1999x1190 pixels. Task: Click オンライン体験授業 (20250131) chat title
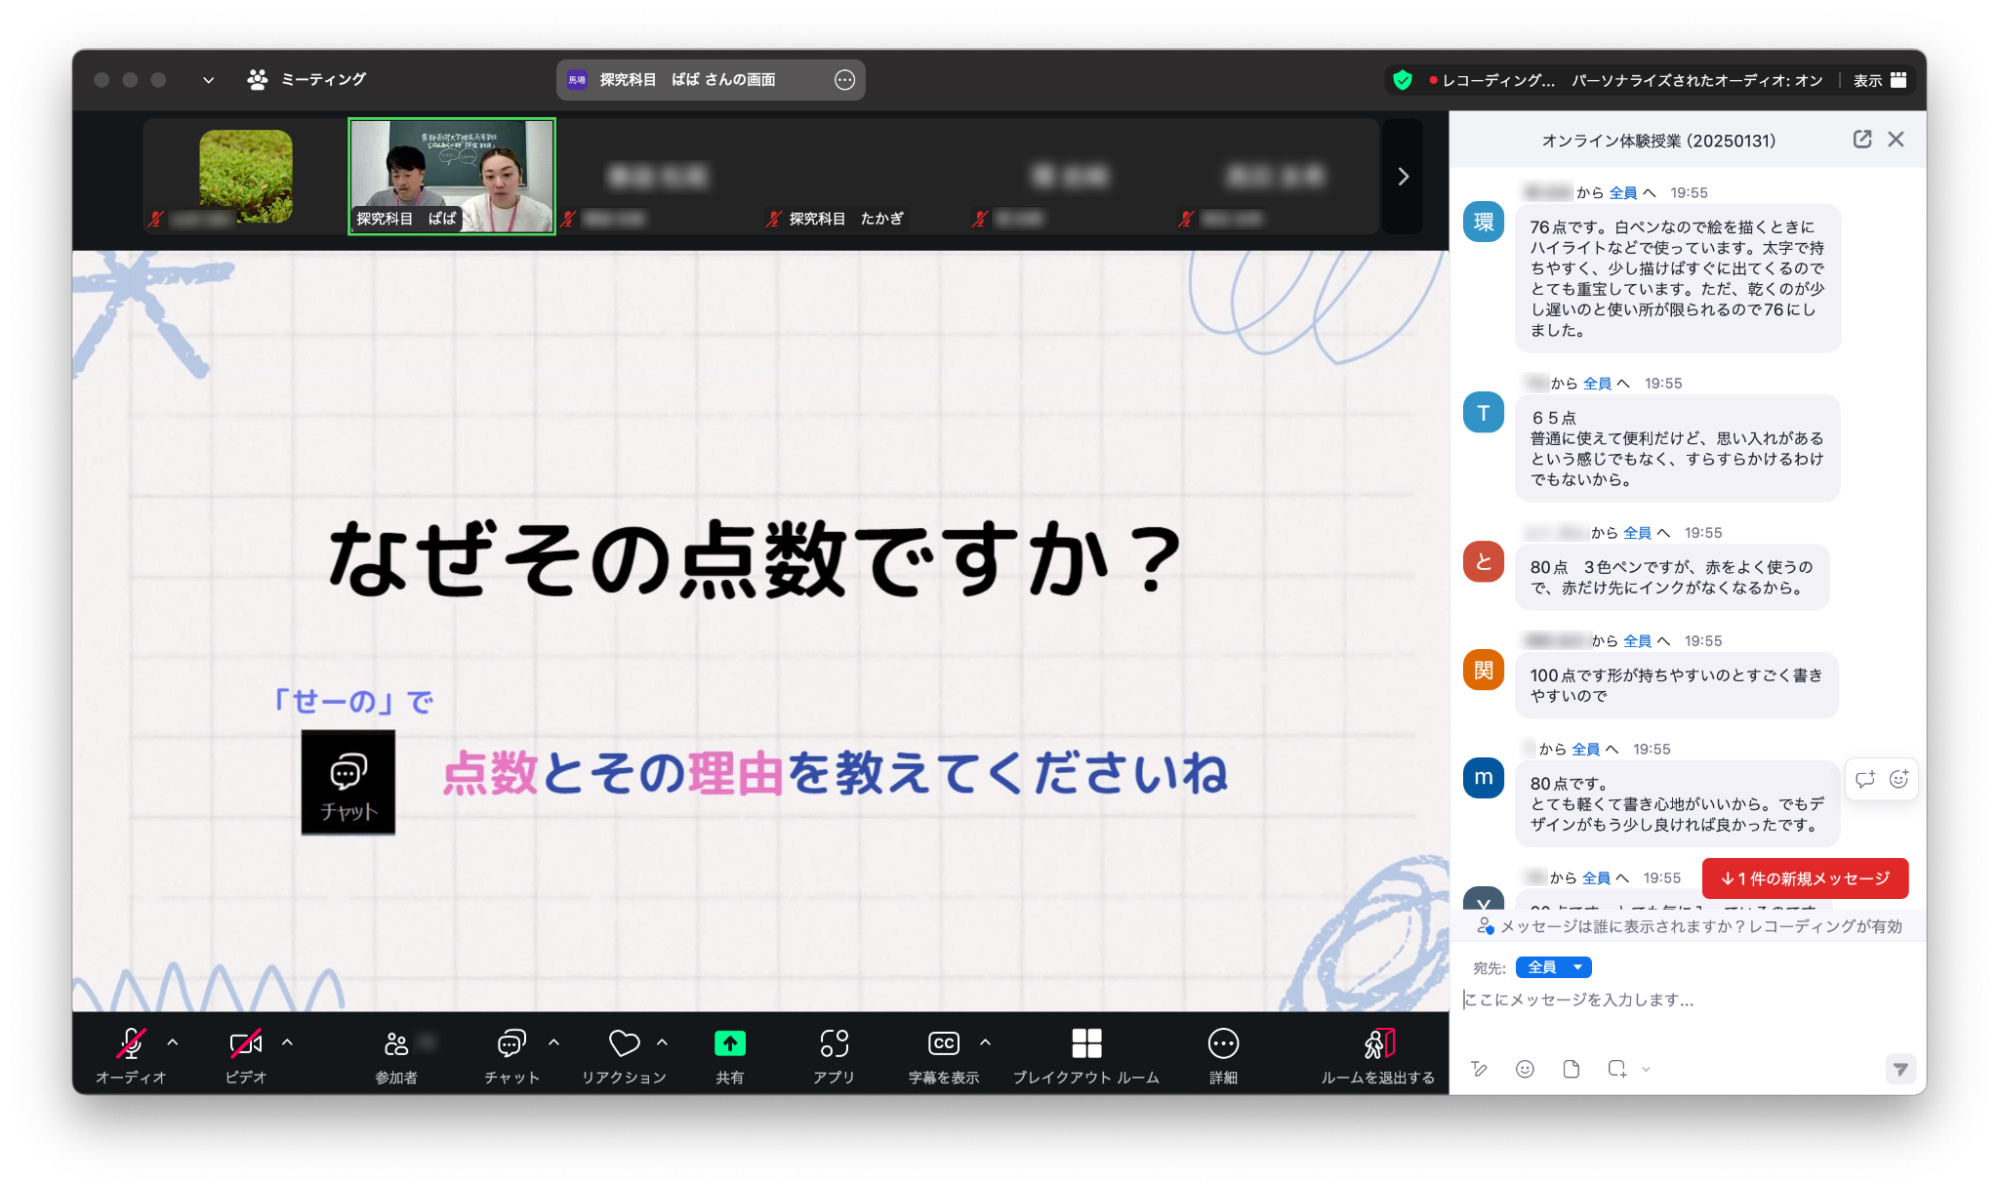click(x=1658, y=141)
